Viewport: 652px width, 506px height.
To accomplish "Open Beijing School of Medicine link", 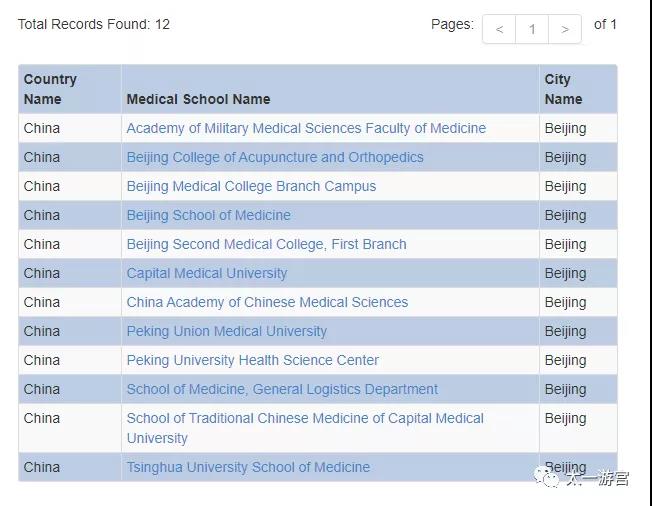I will 208,215.
